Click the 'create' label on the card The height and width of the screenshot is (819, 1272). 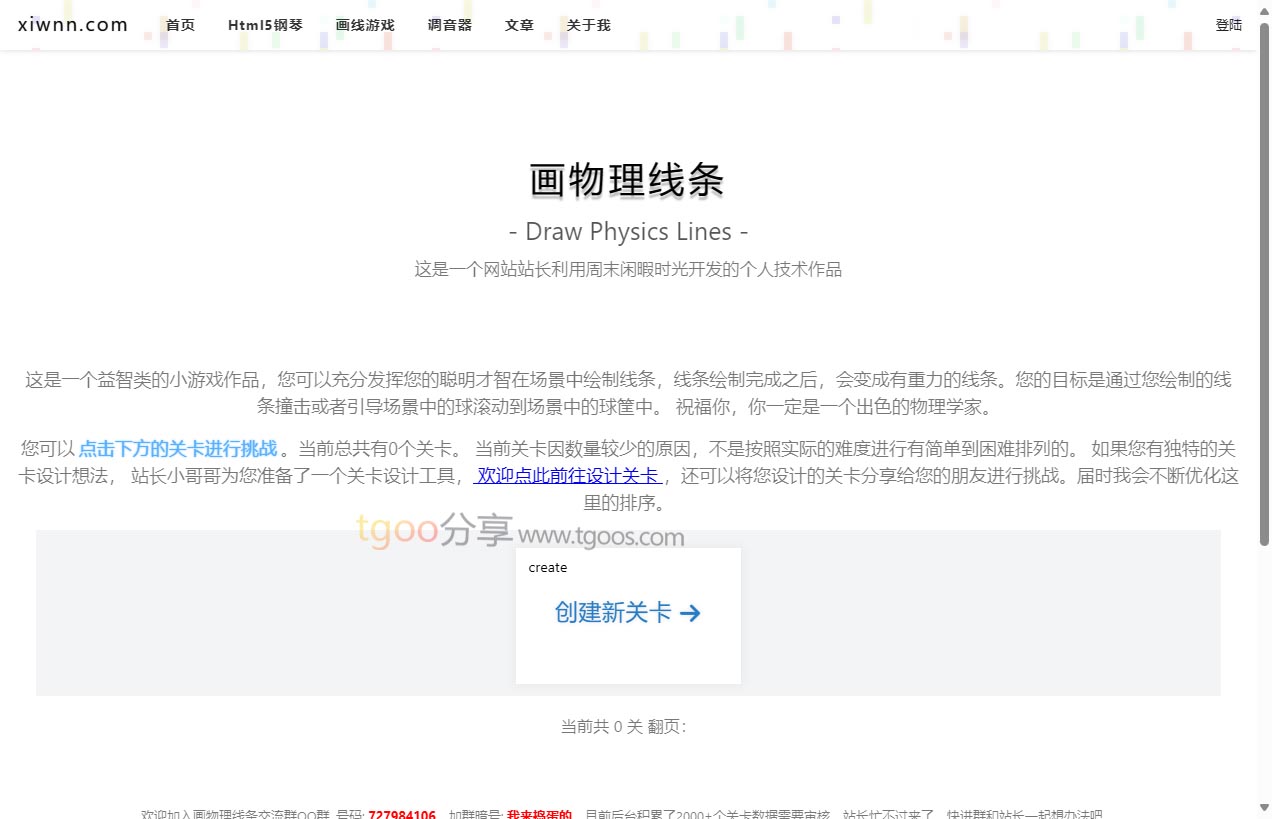(547, 568)
